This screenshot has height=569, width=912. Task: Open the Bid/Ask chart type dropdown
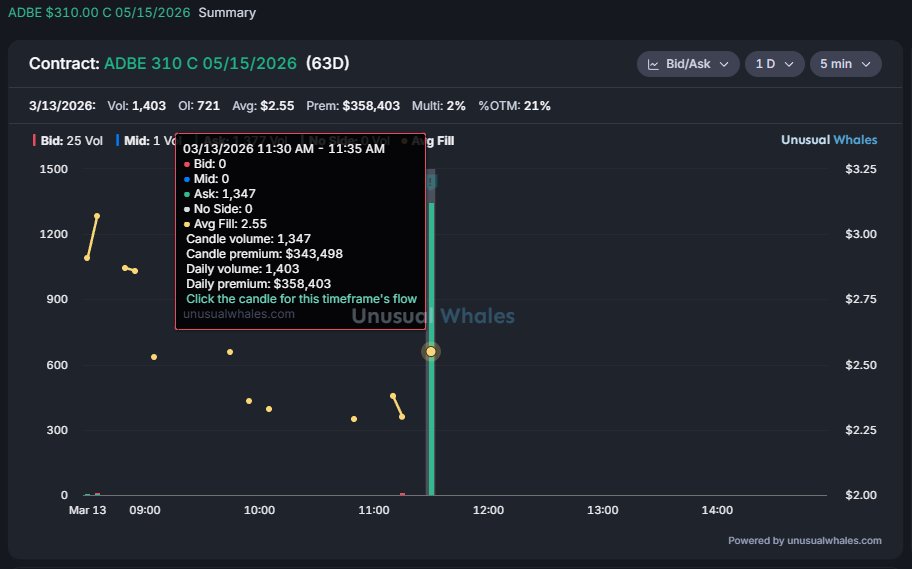[688, 64]
